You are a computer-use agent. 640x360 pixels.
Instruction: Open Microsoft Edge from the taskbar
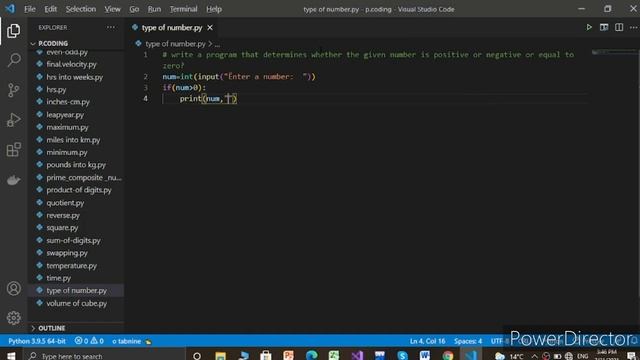[311, 356]
